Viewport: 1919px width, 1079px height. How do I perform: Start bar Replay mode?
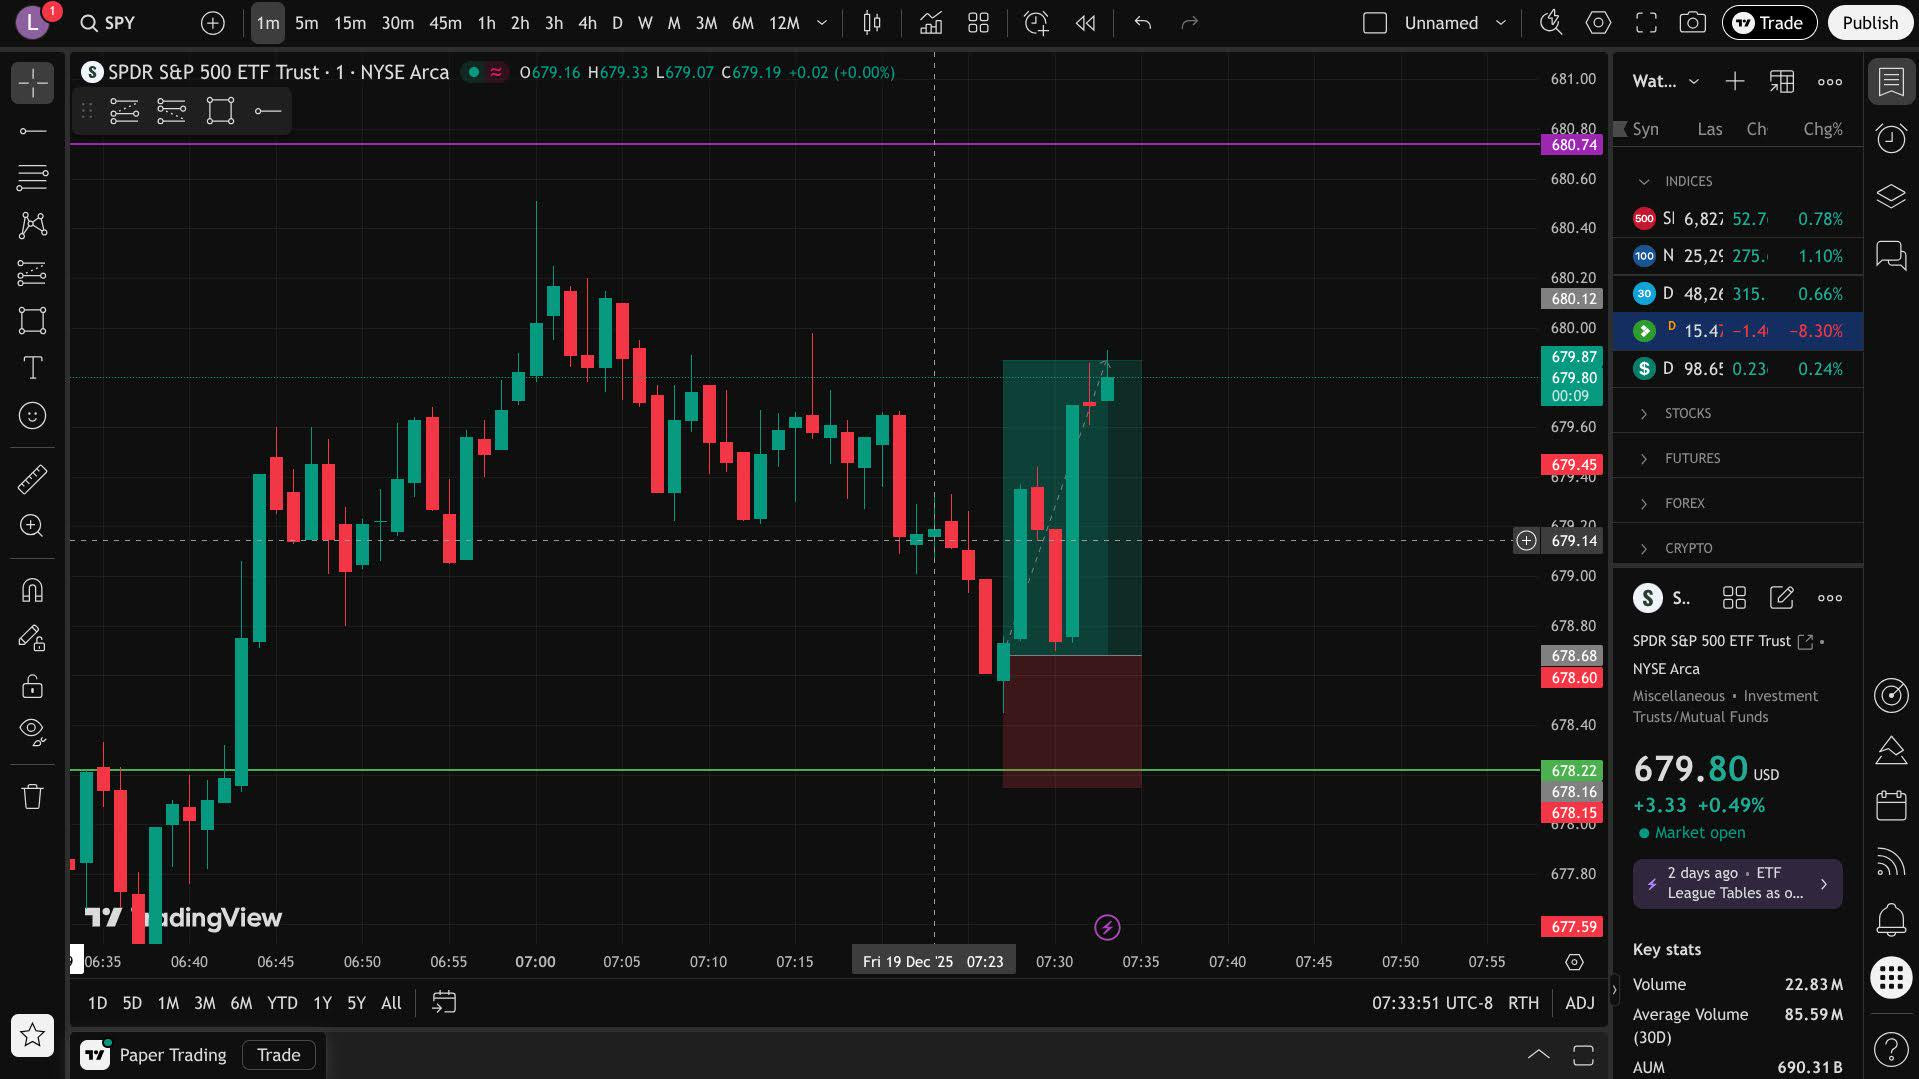pos(1085,23)
